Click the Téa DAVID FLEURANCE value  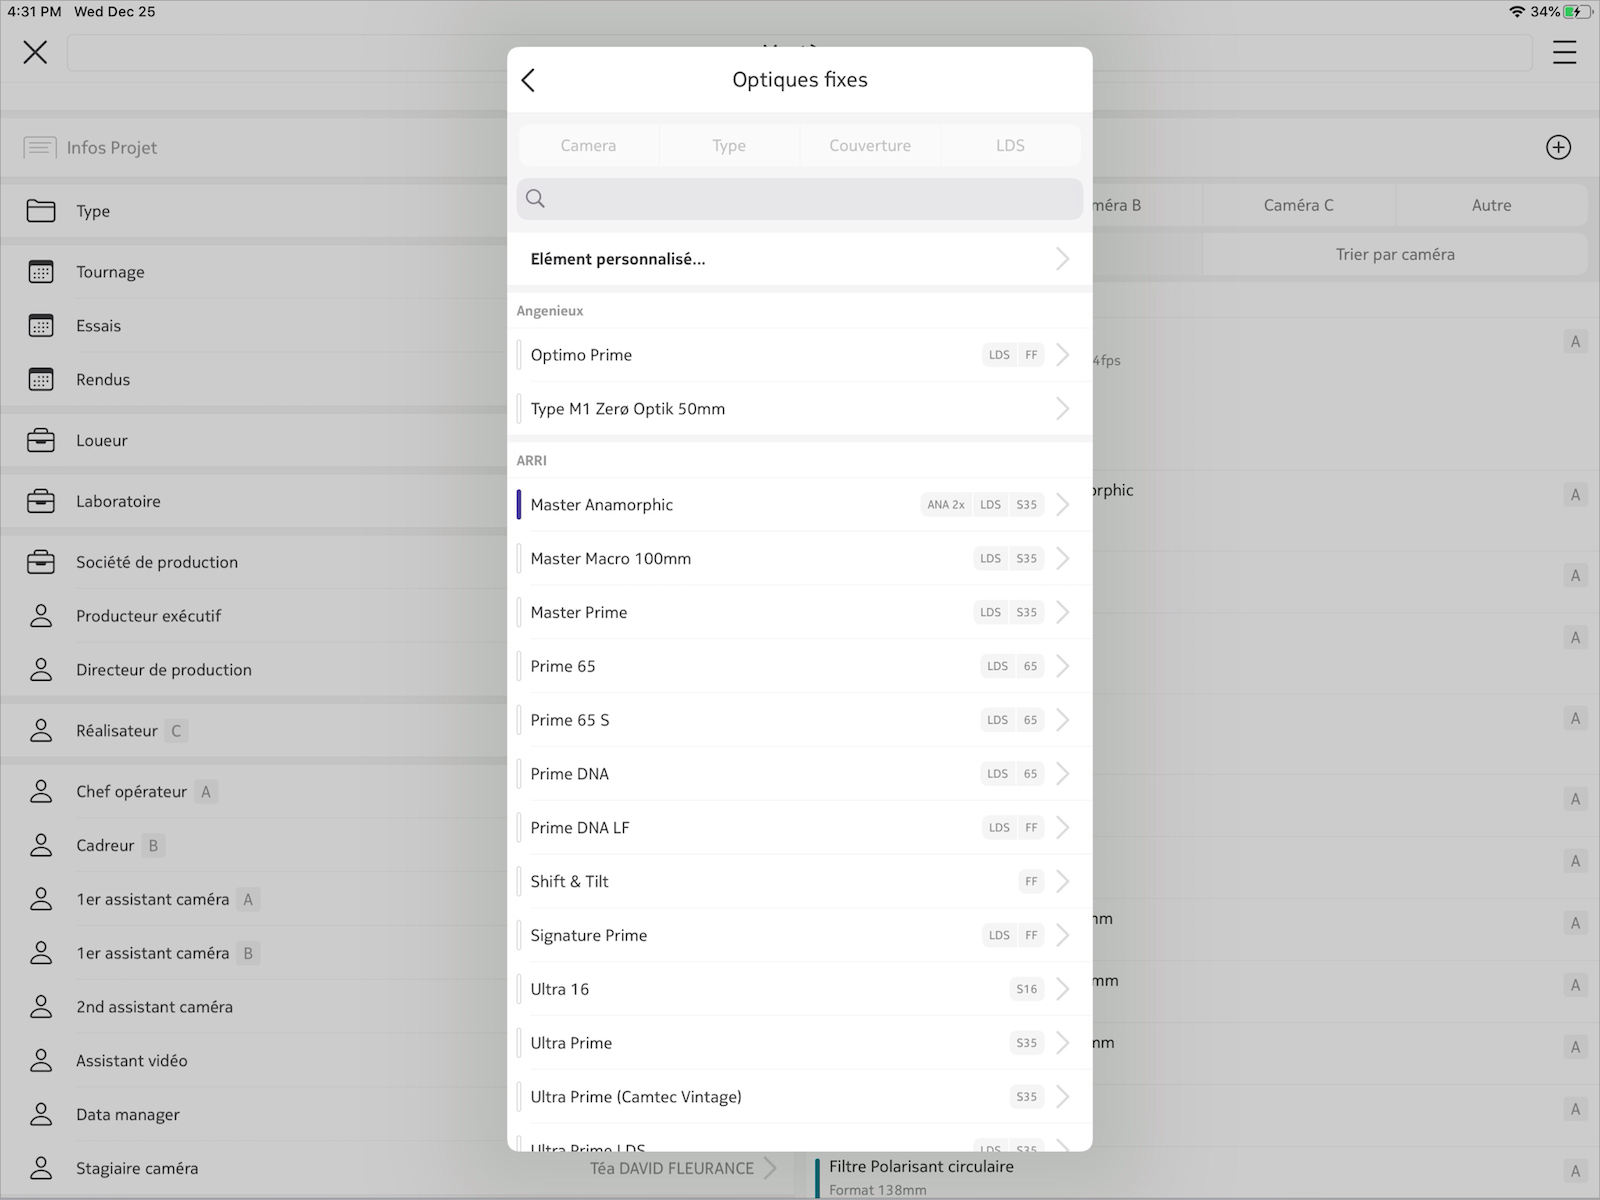point(672,1169)
